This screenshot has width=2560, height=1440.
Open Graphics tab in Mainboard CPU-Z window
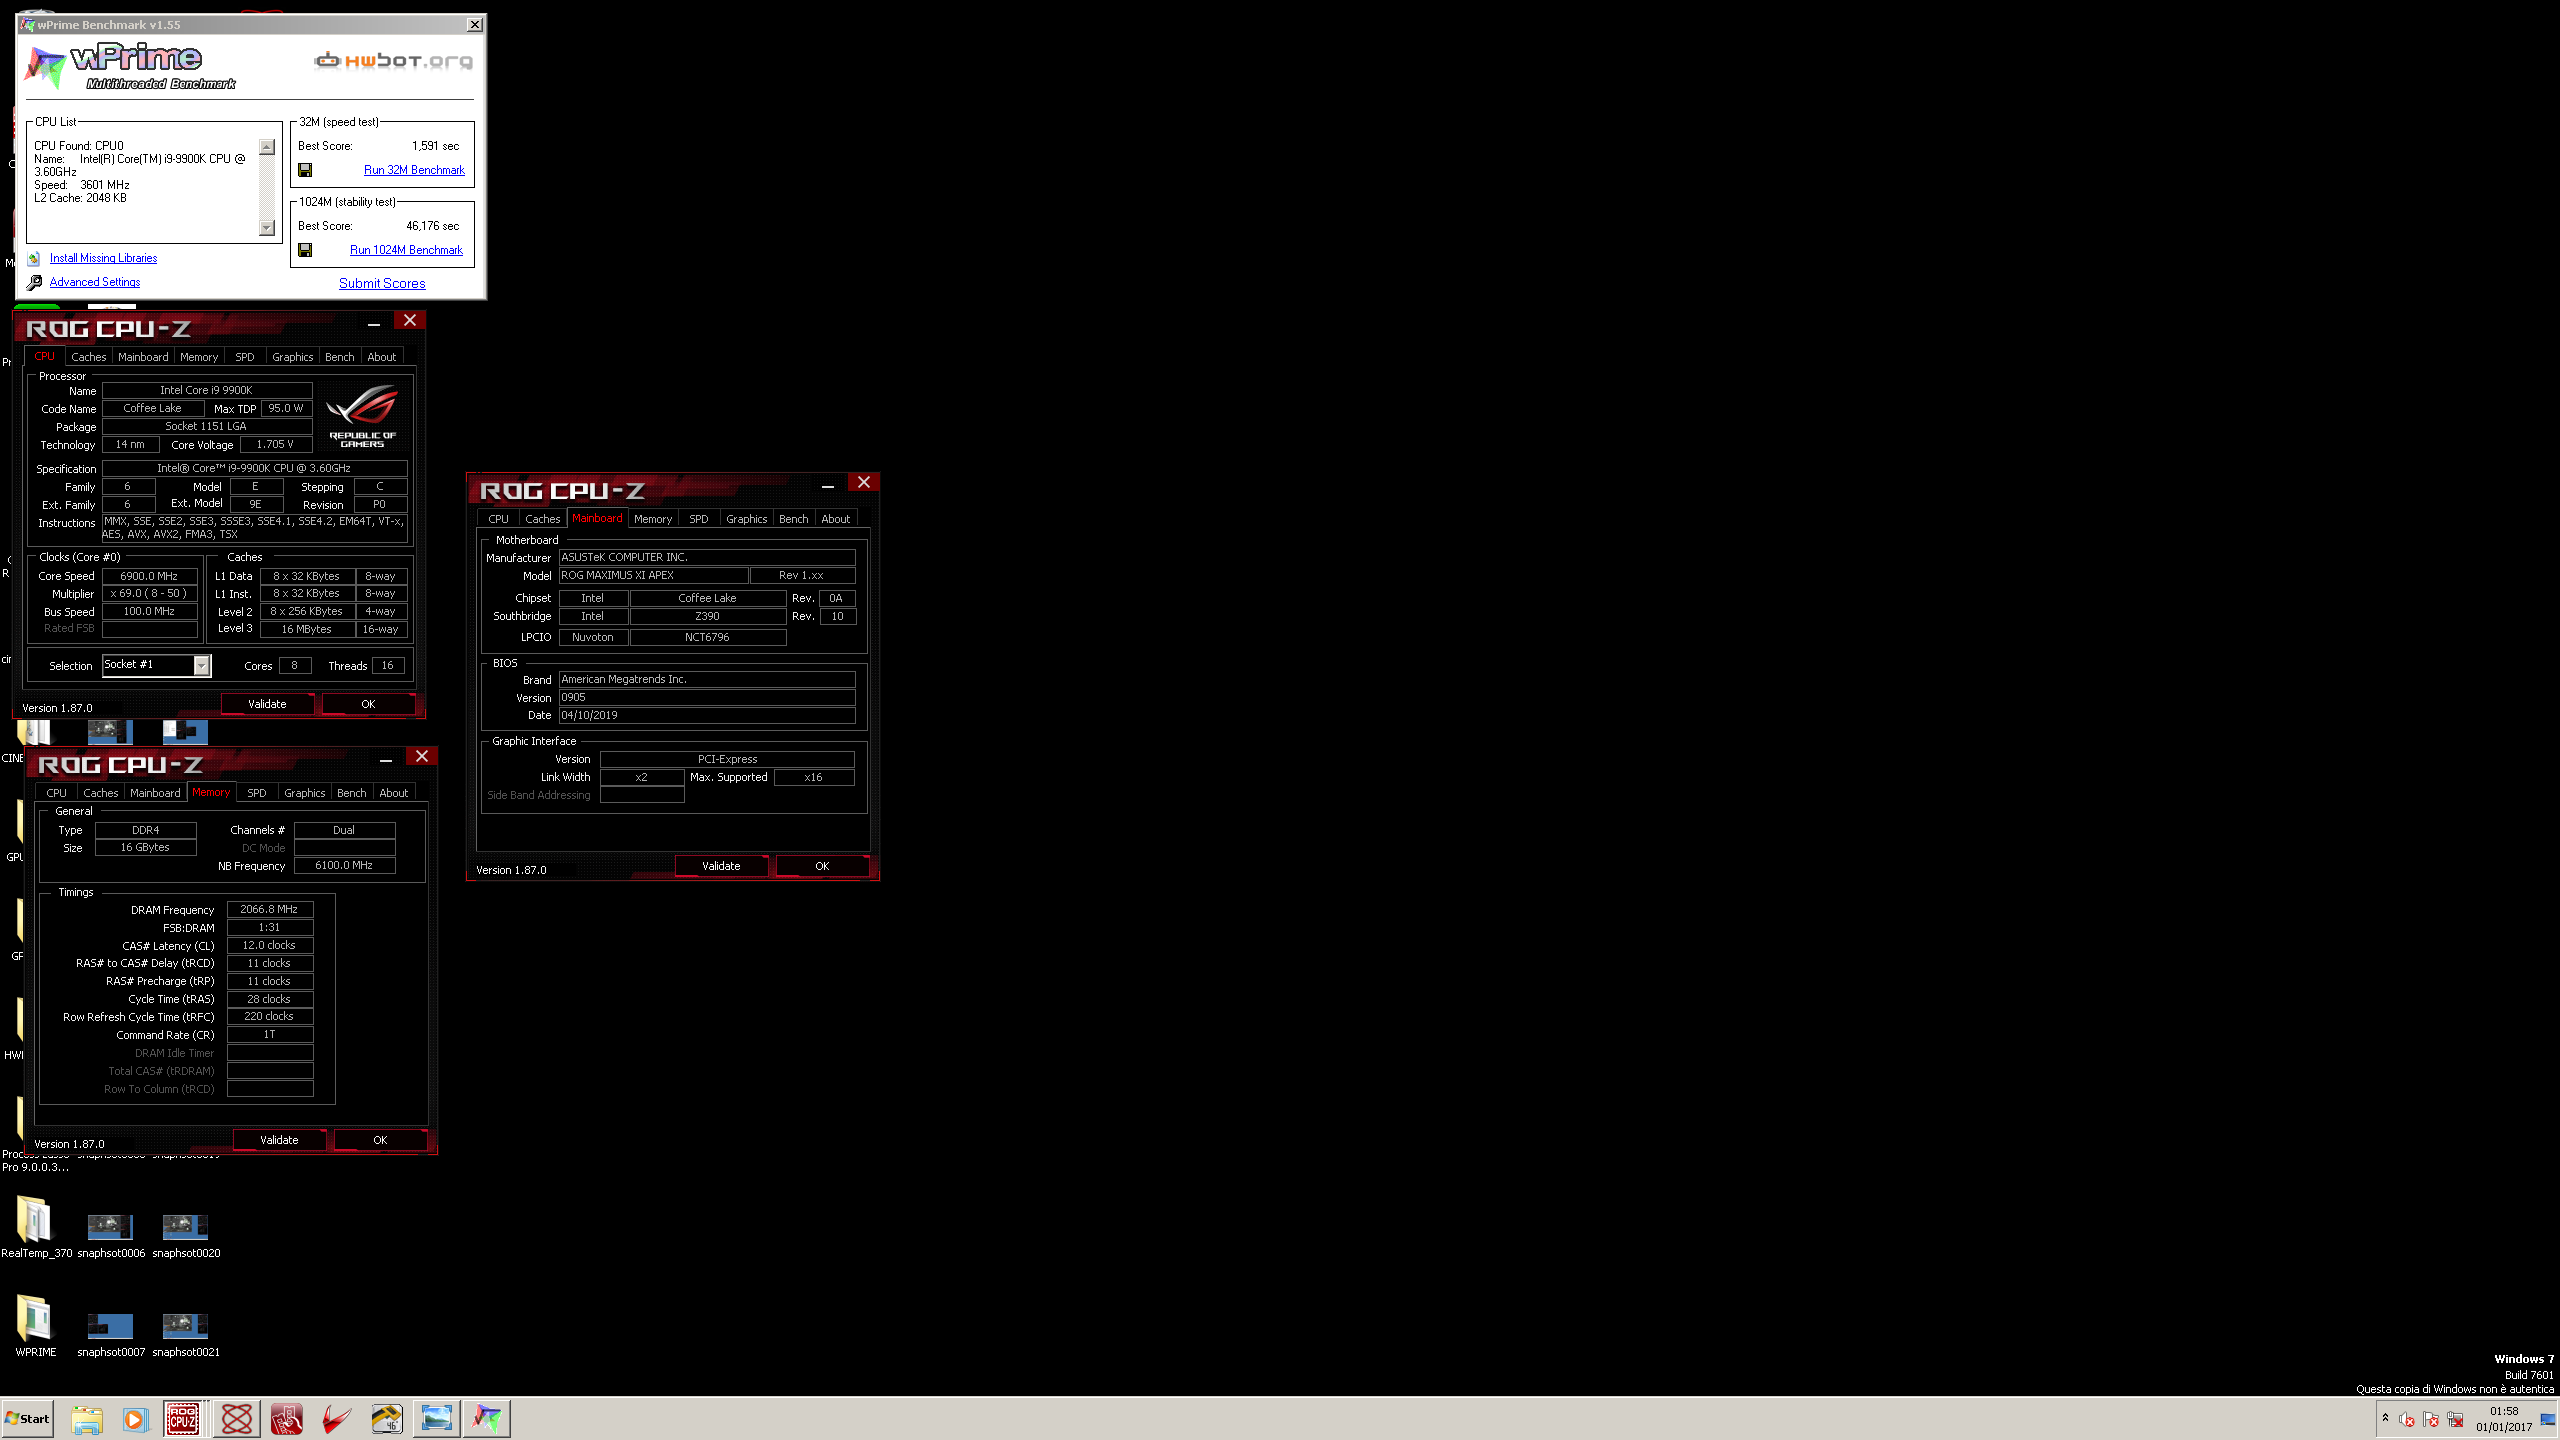[x=747, y=519]
